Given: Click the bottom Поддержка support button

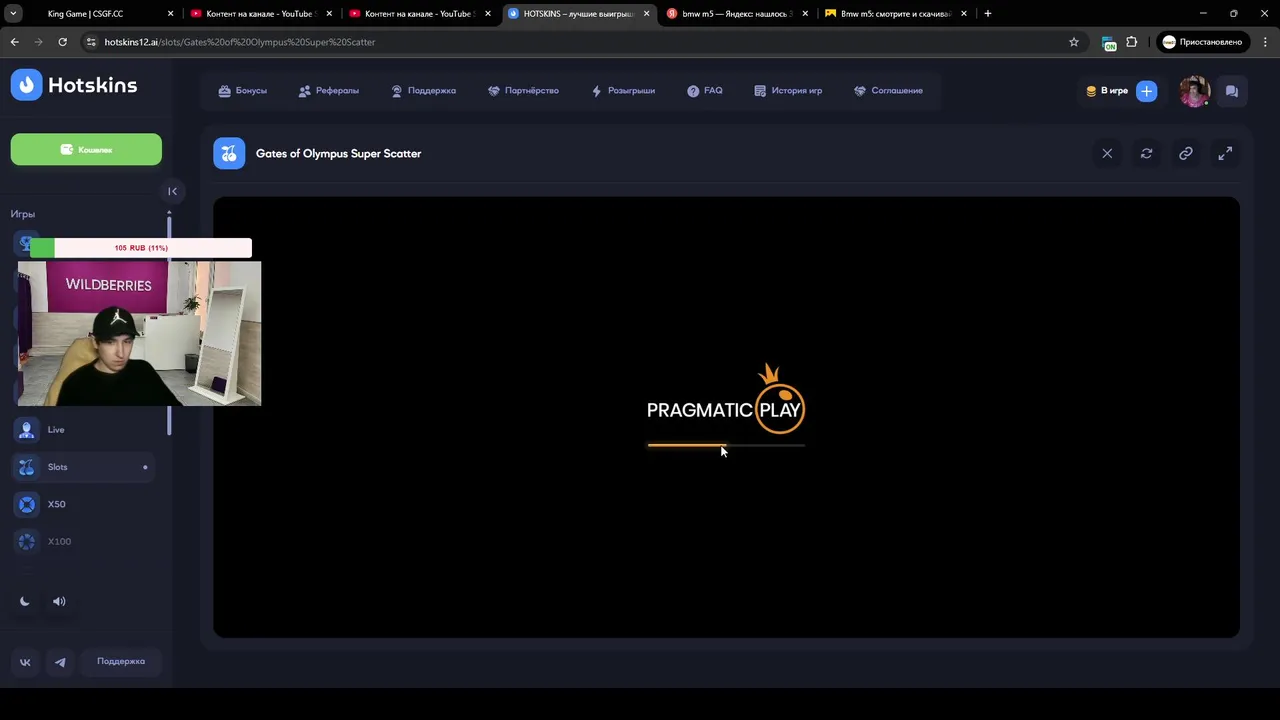Looking at the screenshot, I should (x=121, y=661).
